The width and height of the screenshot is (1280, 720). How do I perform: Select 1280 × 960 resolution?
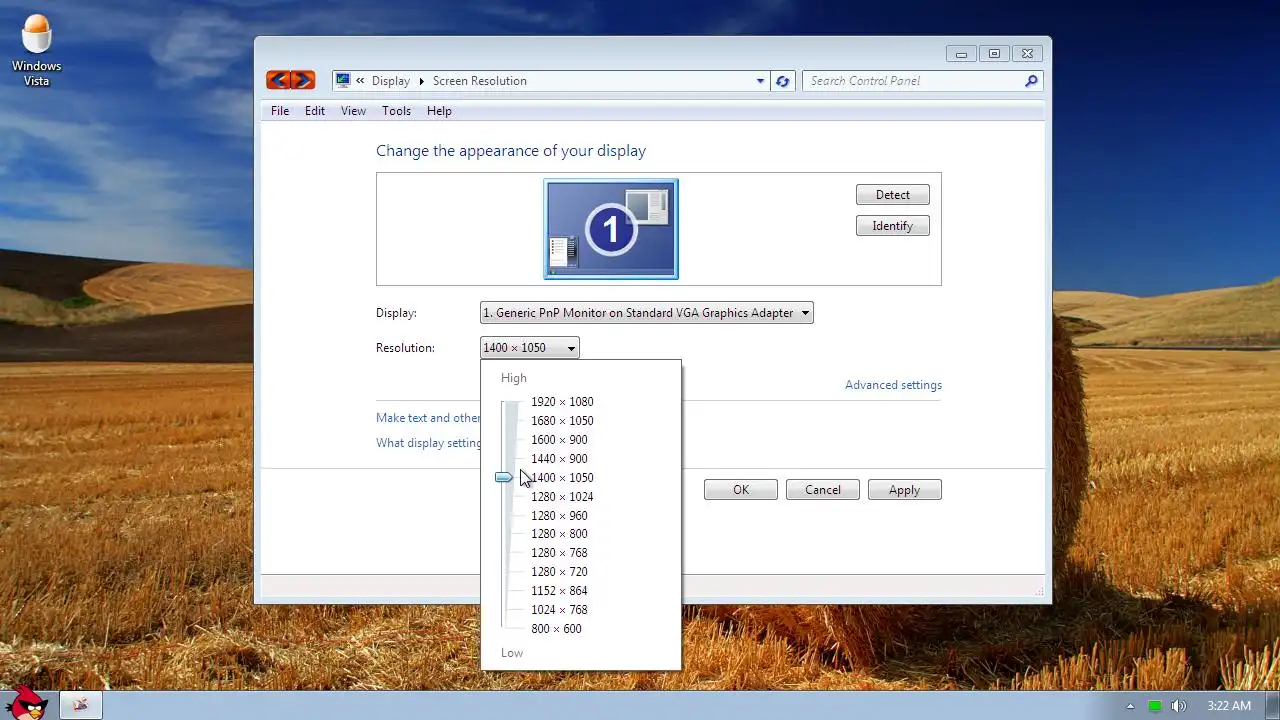tap(559, 516)
